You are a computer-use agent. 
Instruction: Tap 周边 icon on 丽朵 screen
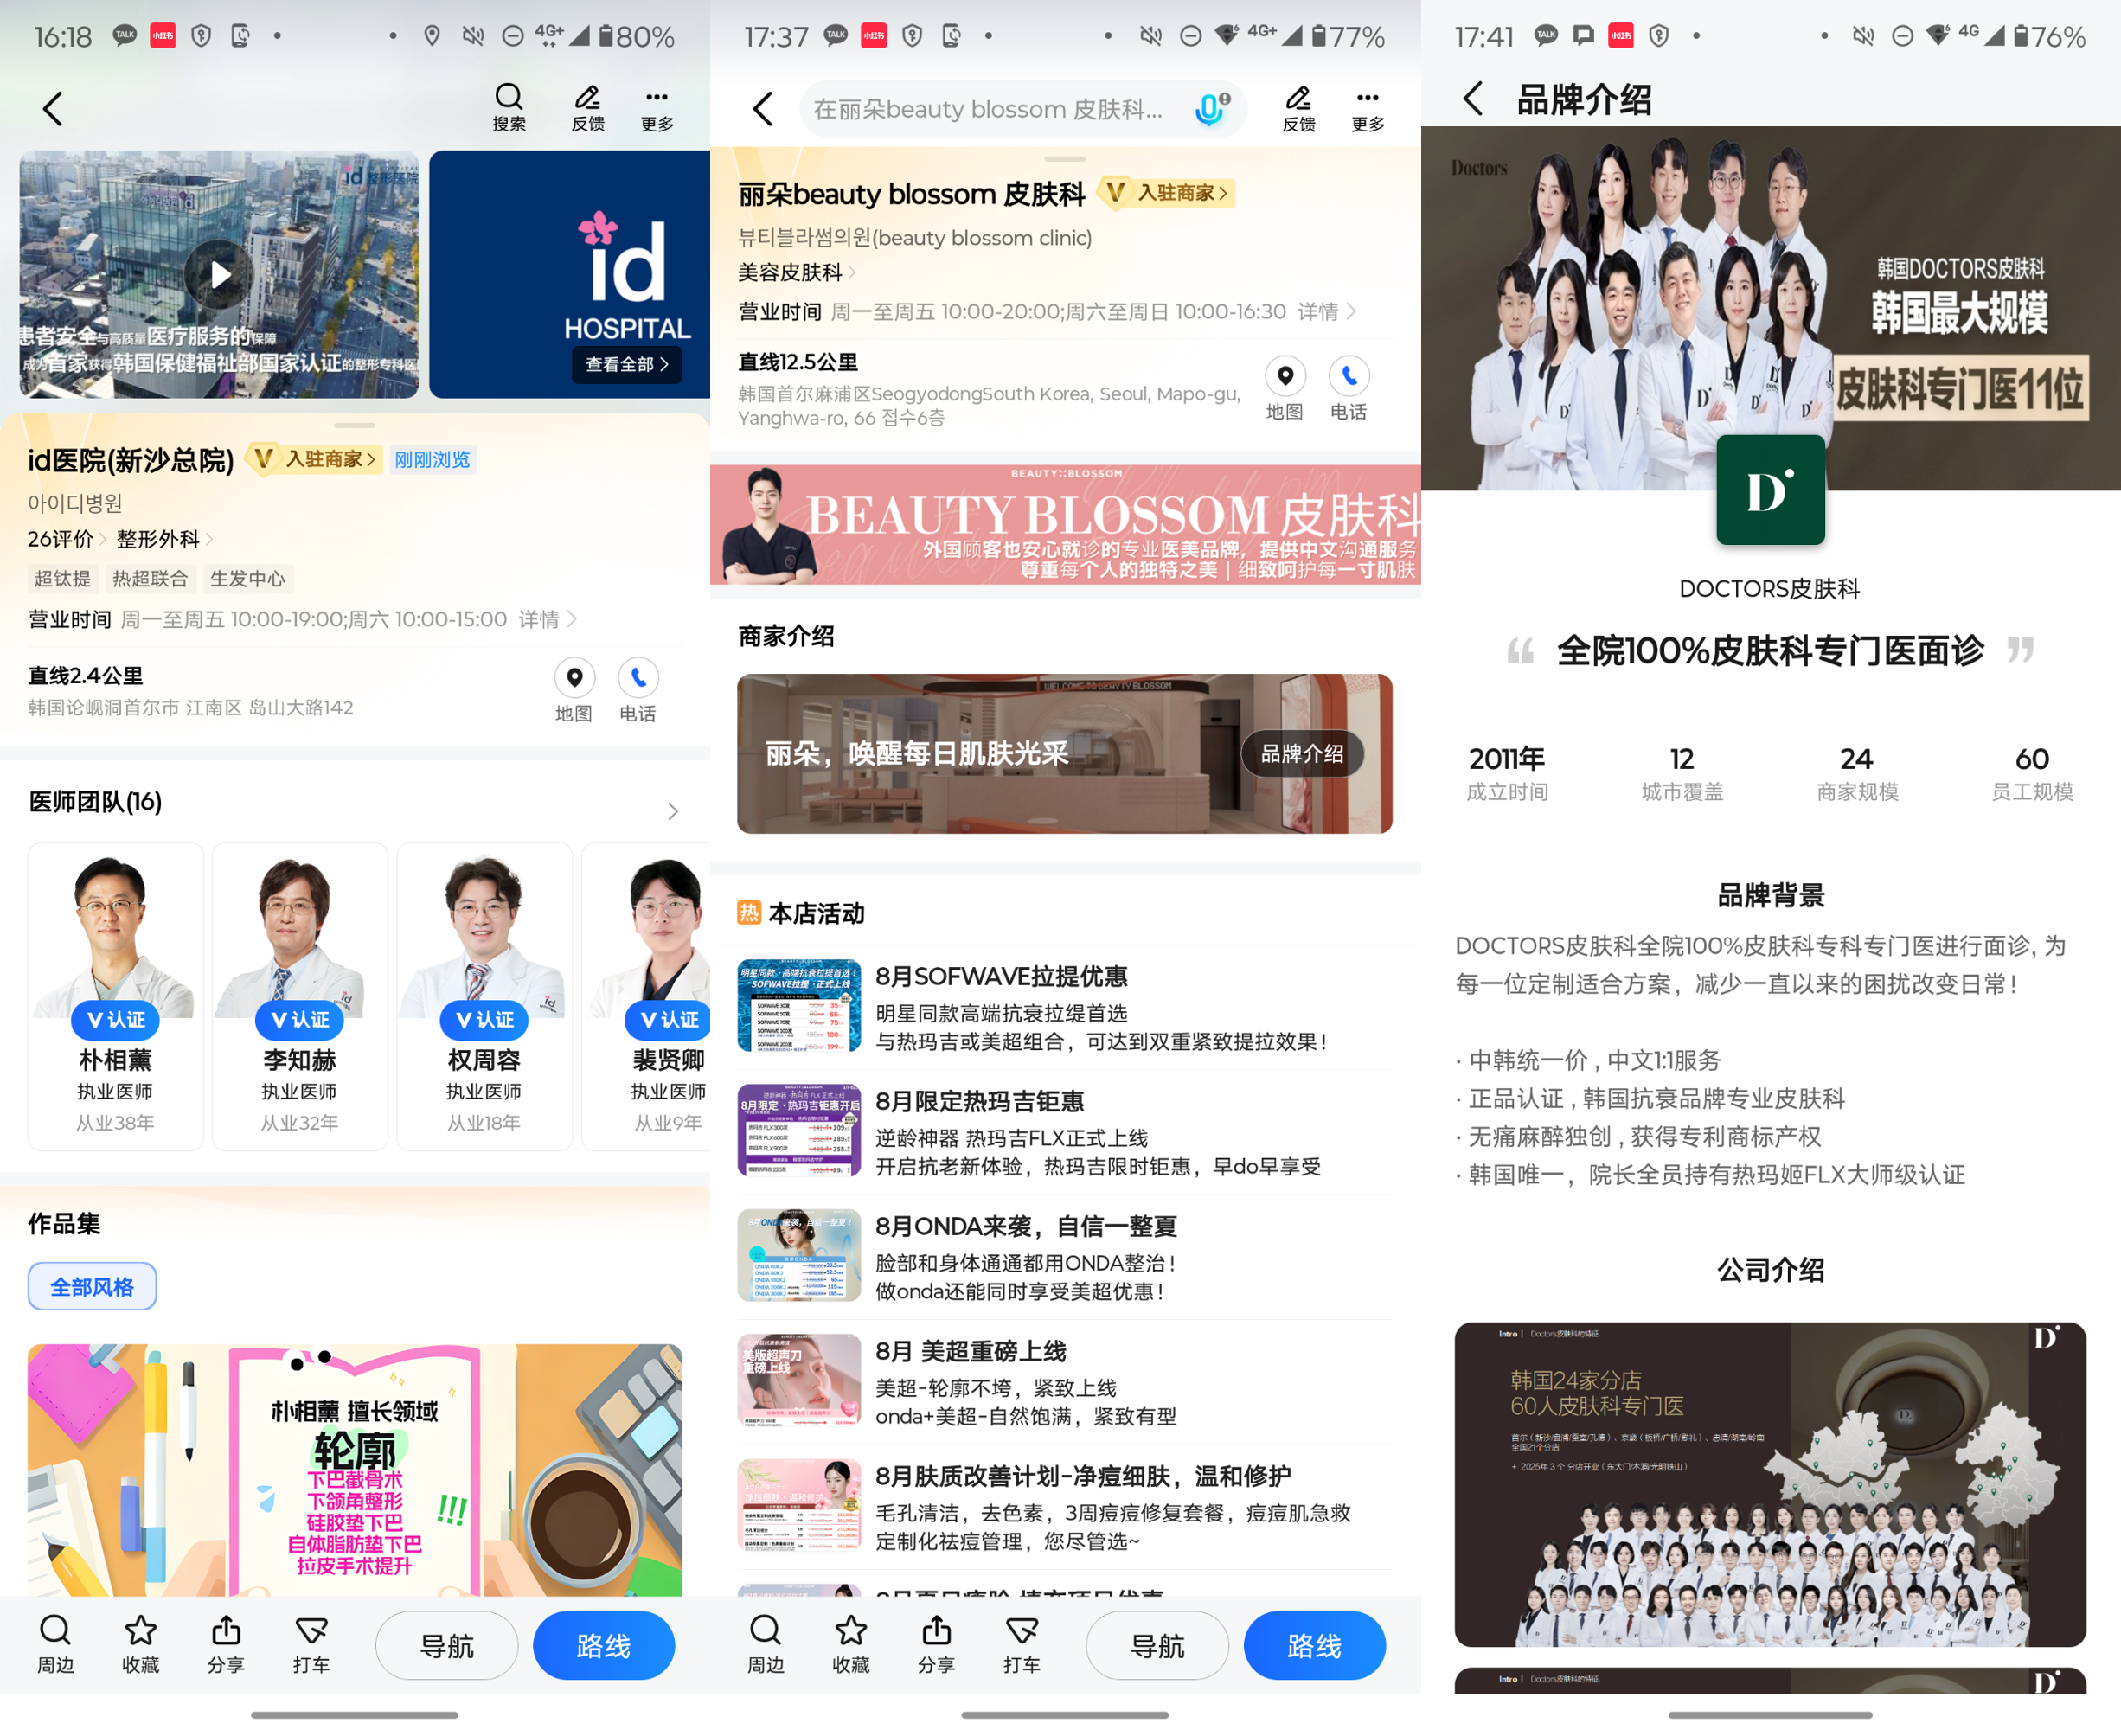(765, 1646)
